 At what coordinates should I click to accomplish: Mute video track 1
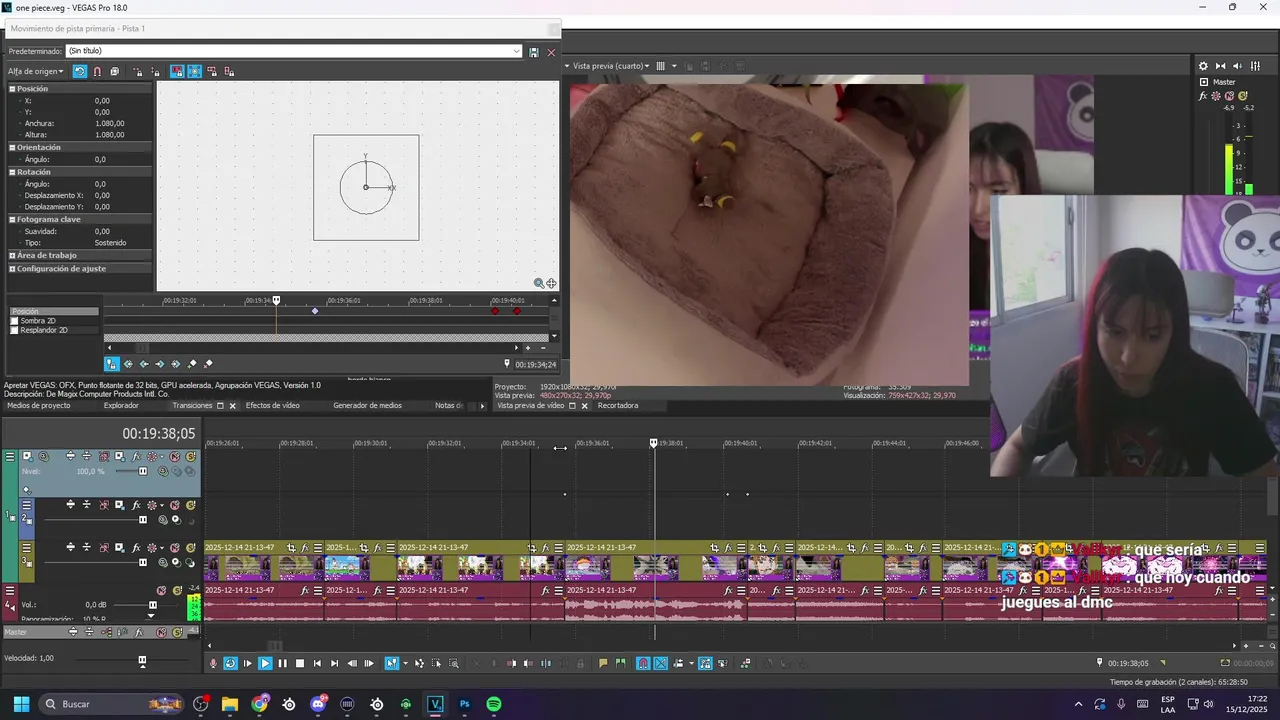(x=175, y=456)
